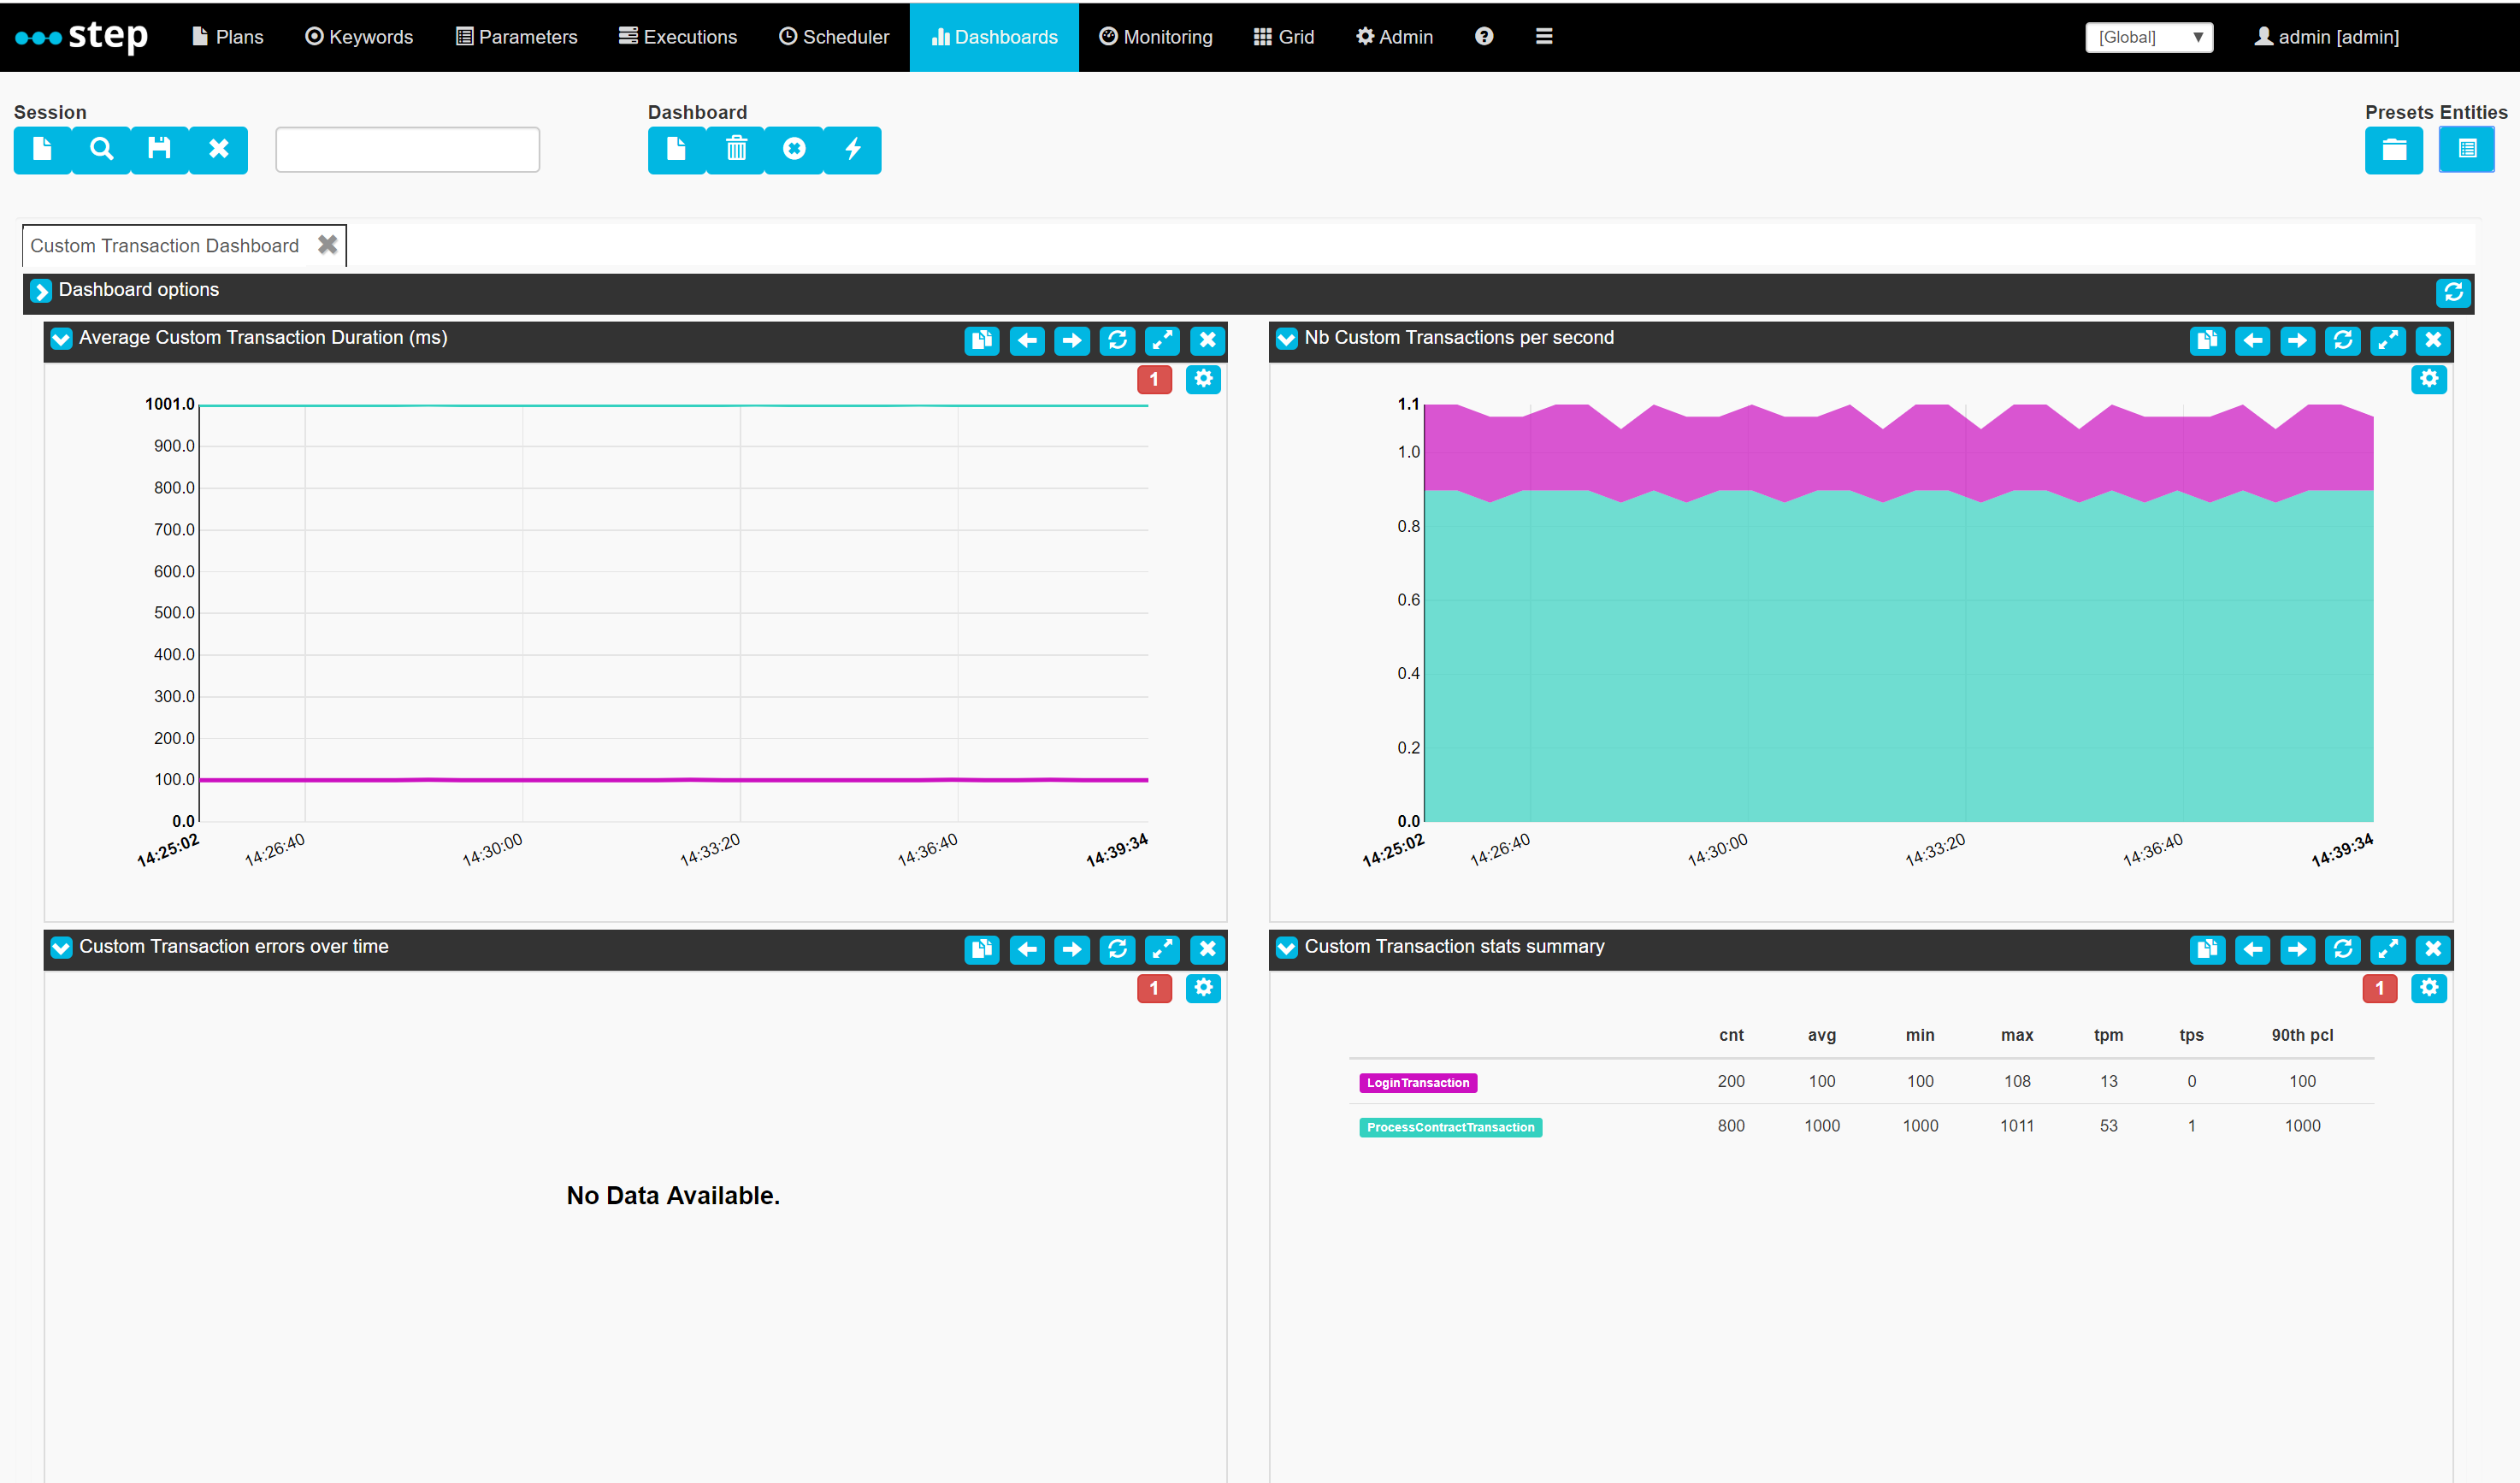Viewport: 2520px width, 1483px height.
Task: Open settings gear of Nb Custom Transactions chart
Action: (2429, 380)
